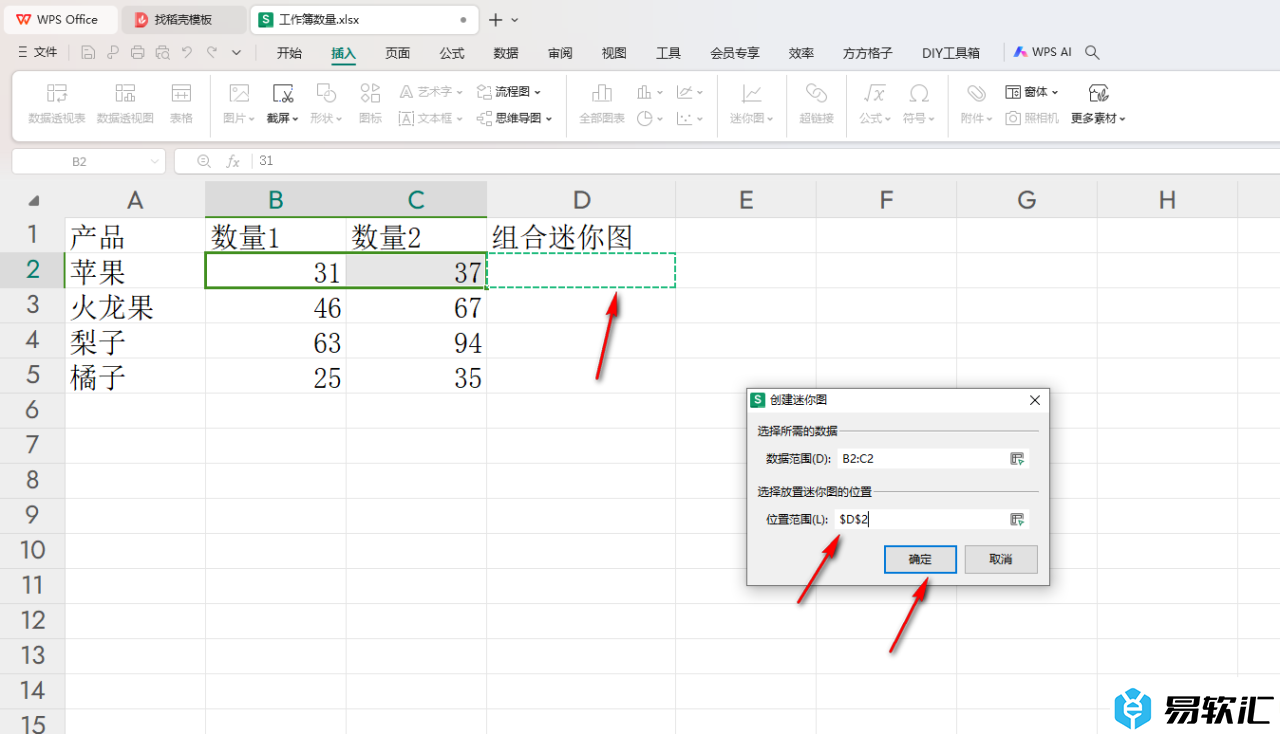Click the PivotChart (数据透视图) icon
This screenshot has width=1280, height=734.
point(125,94)
